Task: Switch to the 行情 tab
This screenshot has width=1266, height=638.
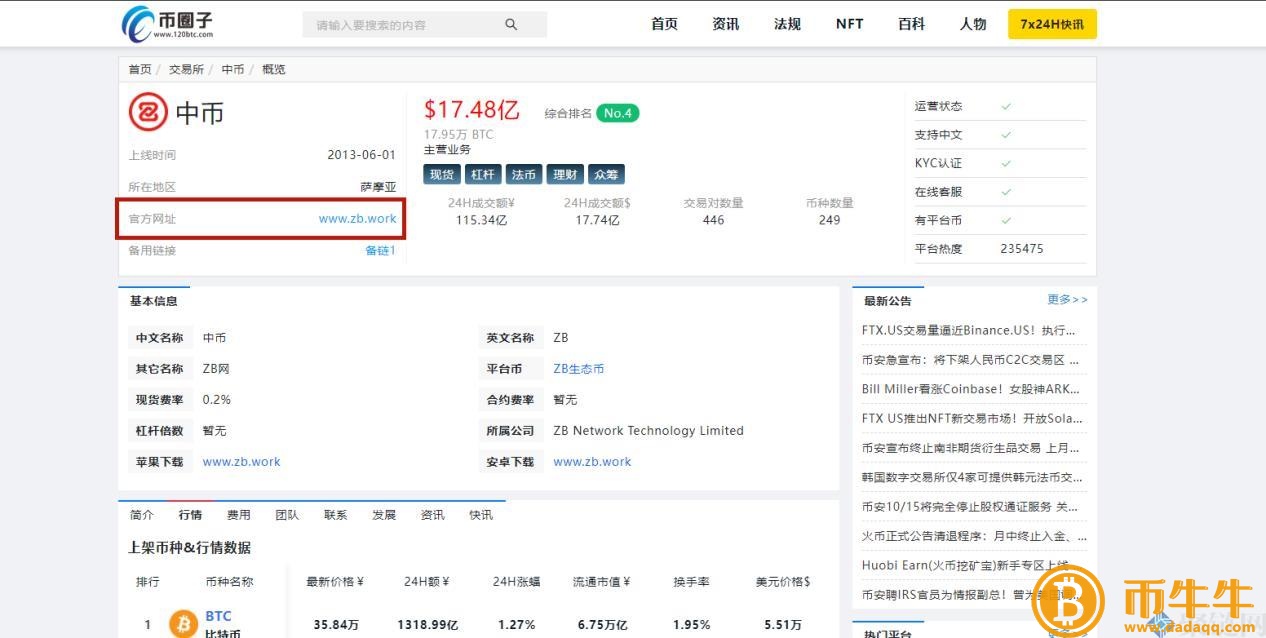Action: (190, 514)
